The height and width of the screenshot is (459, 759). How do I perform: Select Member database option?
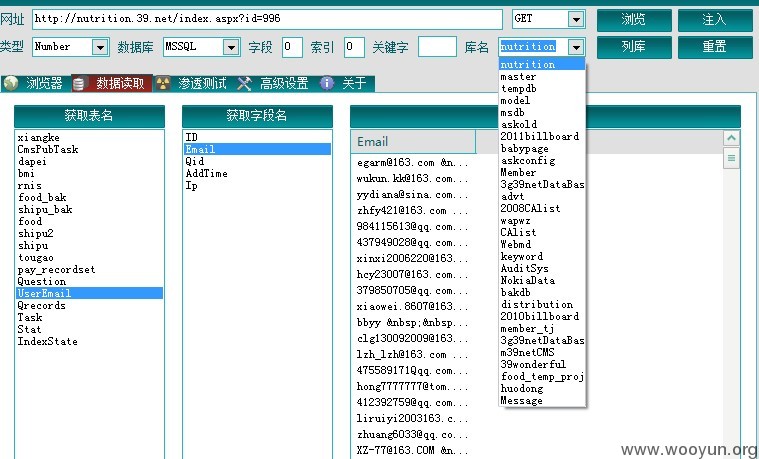pyautogui.click(x=542, y=172)
